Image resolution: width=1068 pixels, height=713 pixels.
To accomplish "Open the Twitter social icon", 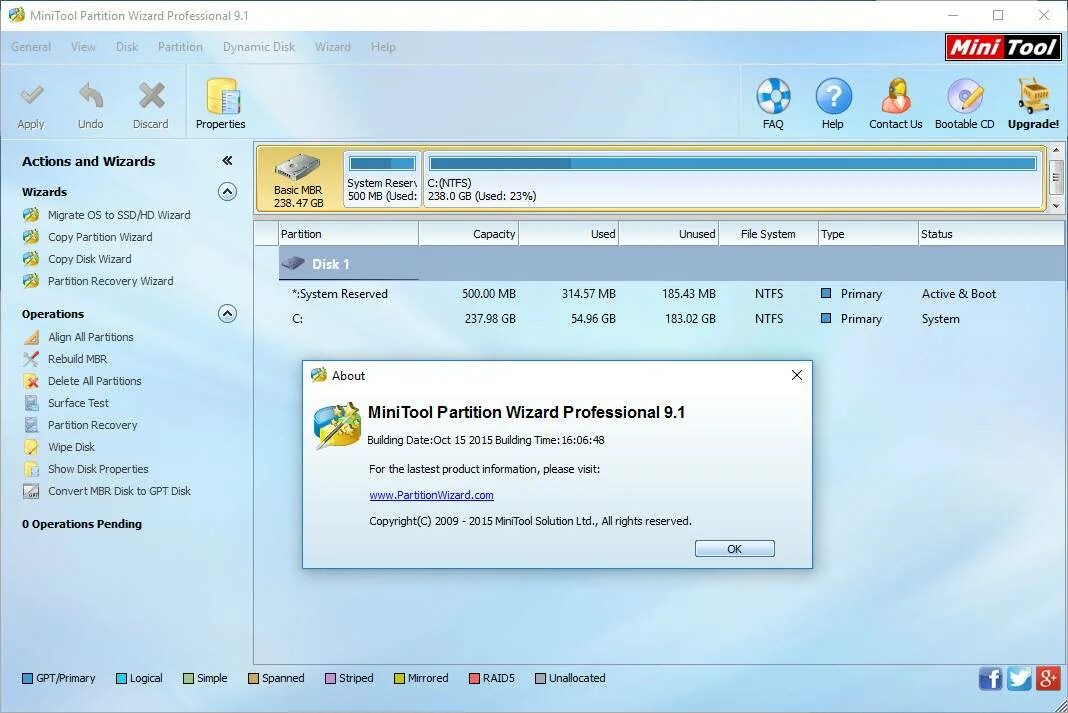I will pos(1019,678).
